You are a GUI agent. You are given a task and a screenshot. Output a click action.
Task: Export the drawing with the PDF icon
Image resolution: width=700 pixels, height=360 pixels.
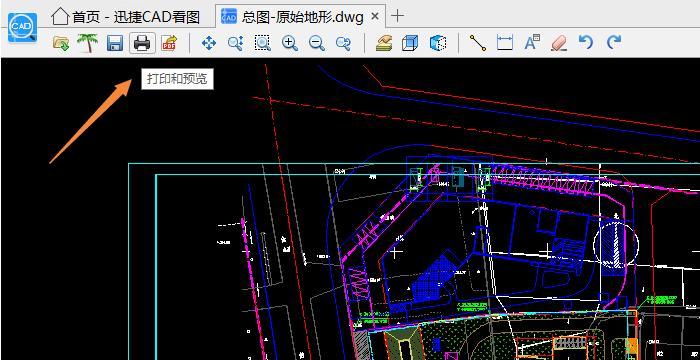(x=169, y=43)
